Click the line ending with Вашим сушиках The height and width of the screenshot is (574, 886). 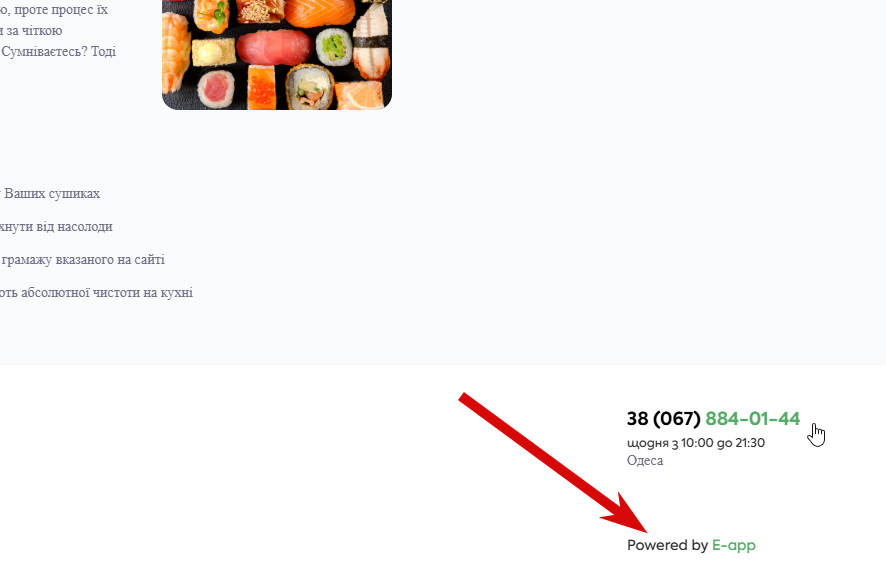point(50,193)
